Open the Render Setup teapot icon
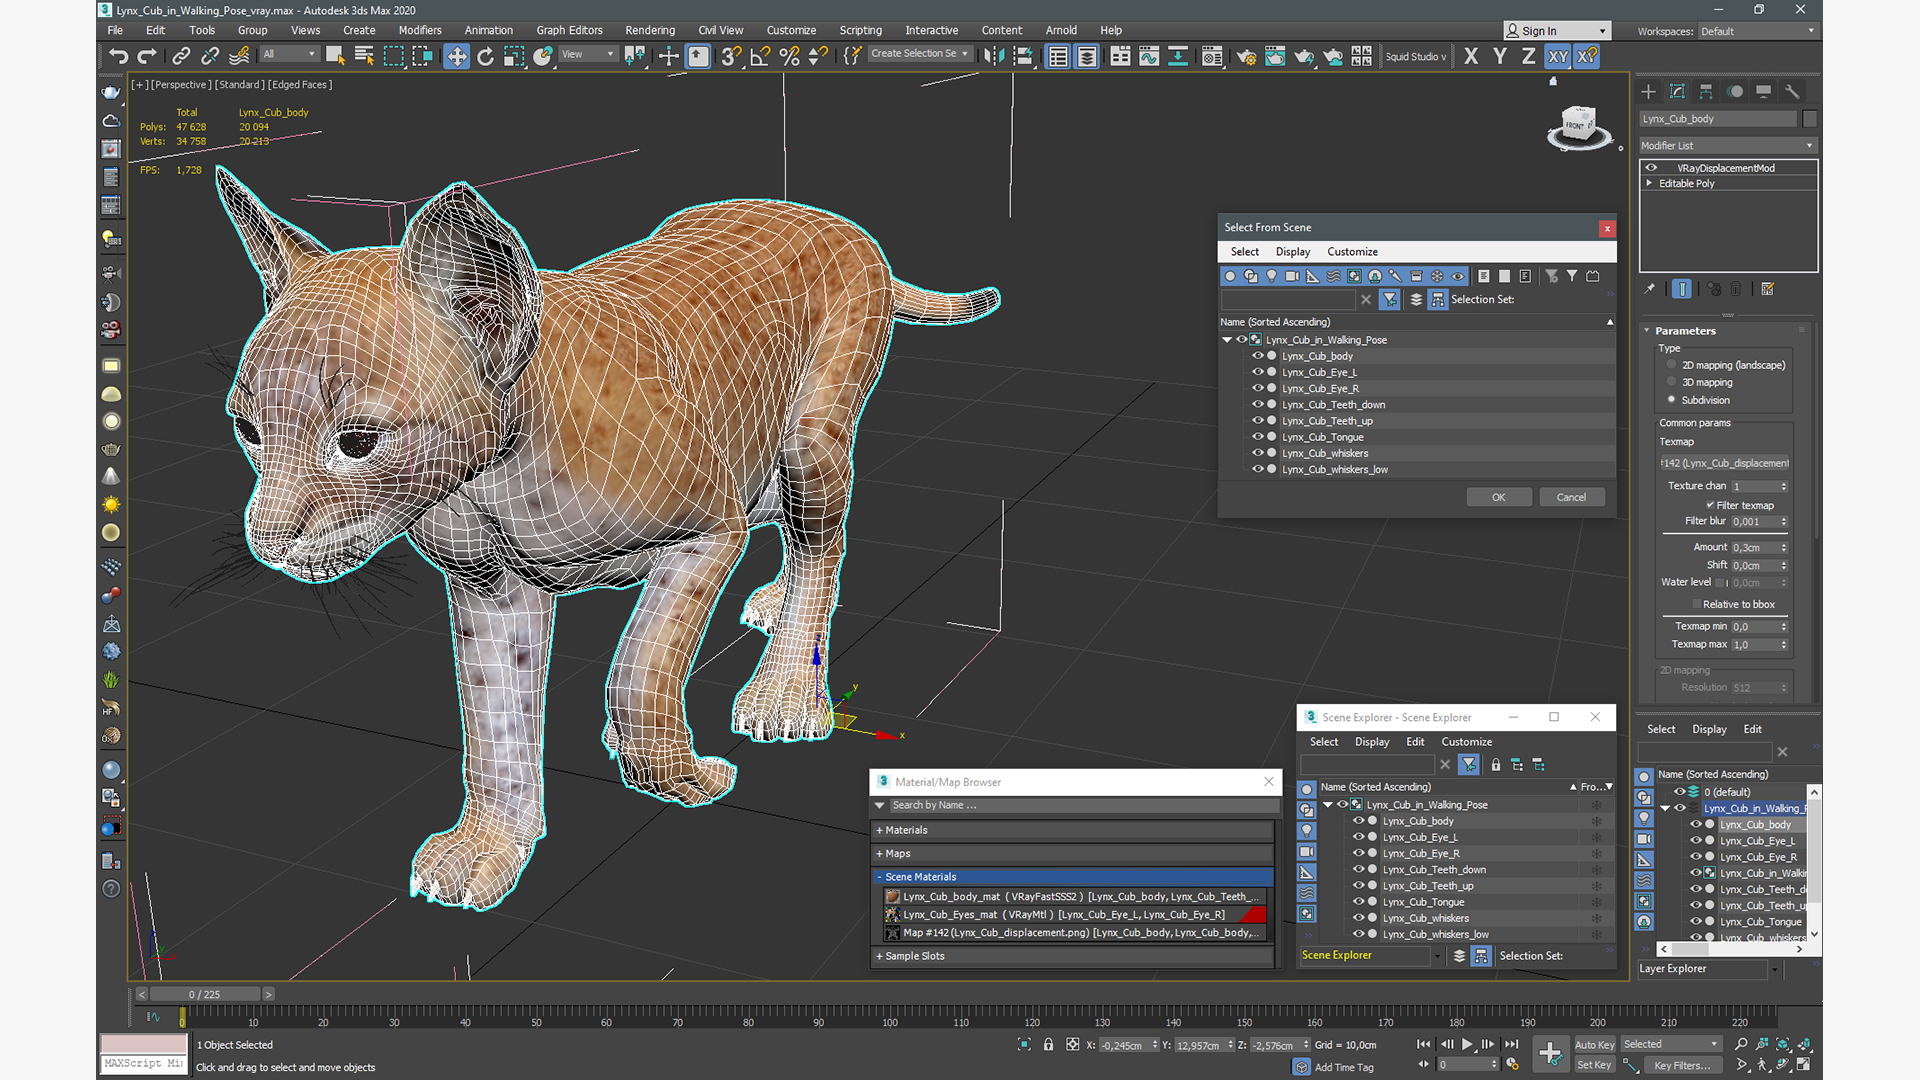 point(1246,57)
